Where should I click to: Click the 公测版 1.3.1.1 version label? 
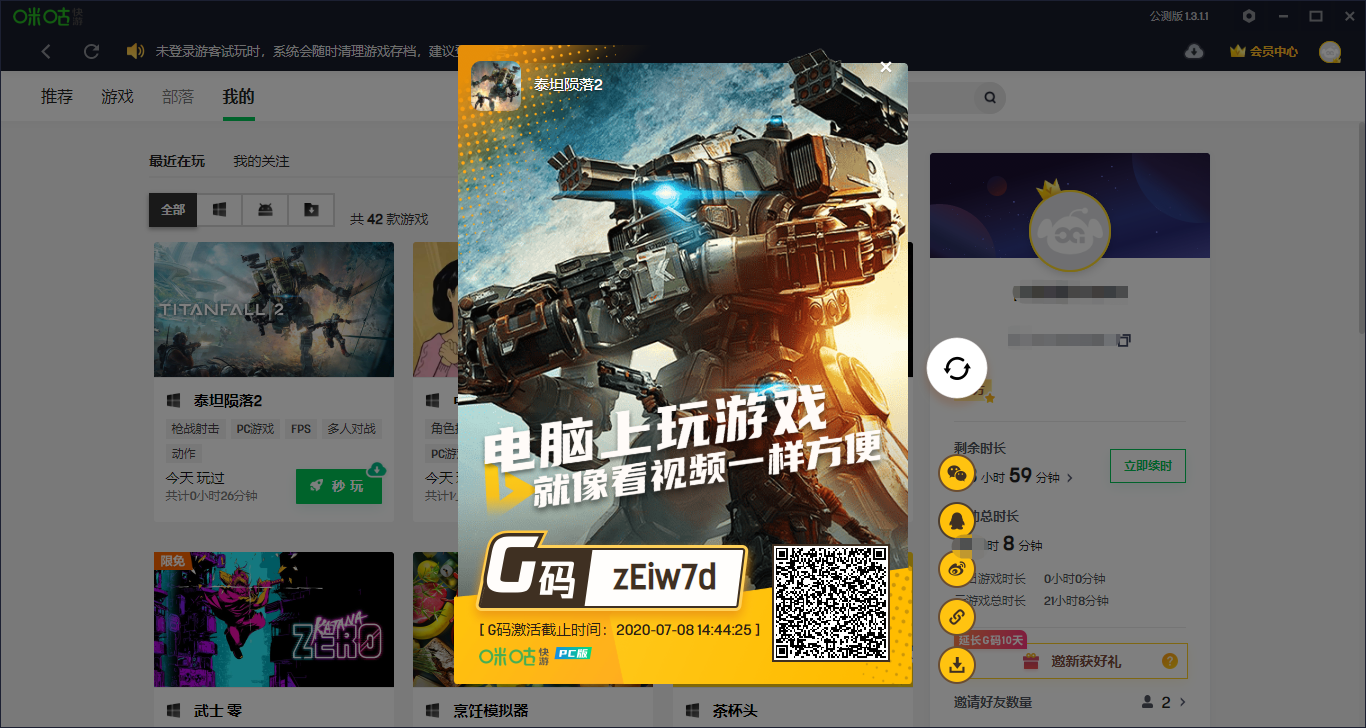[x=1179, y=16]
